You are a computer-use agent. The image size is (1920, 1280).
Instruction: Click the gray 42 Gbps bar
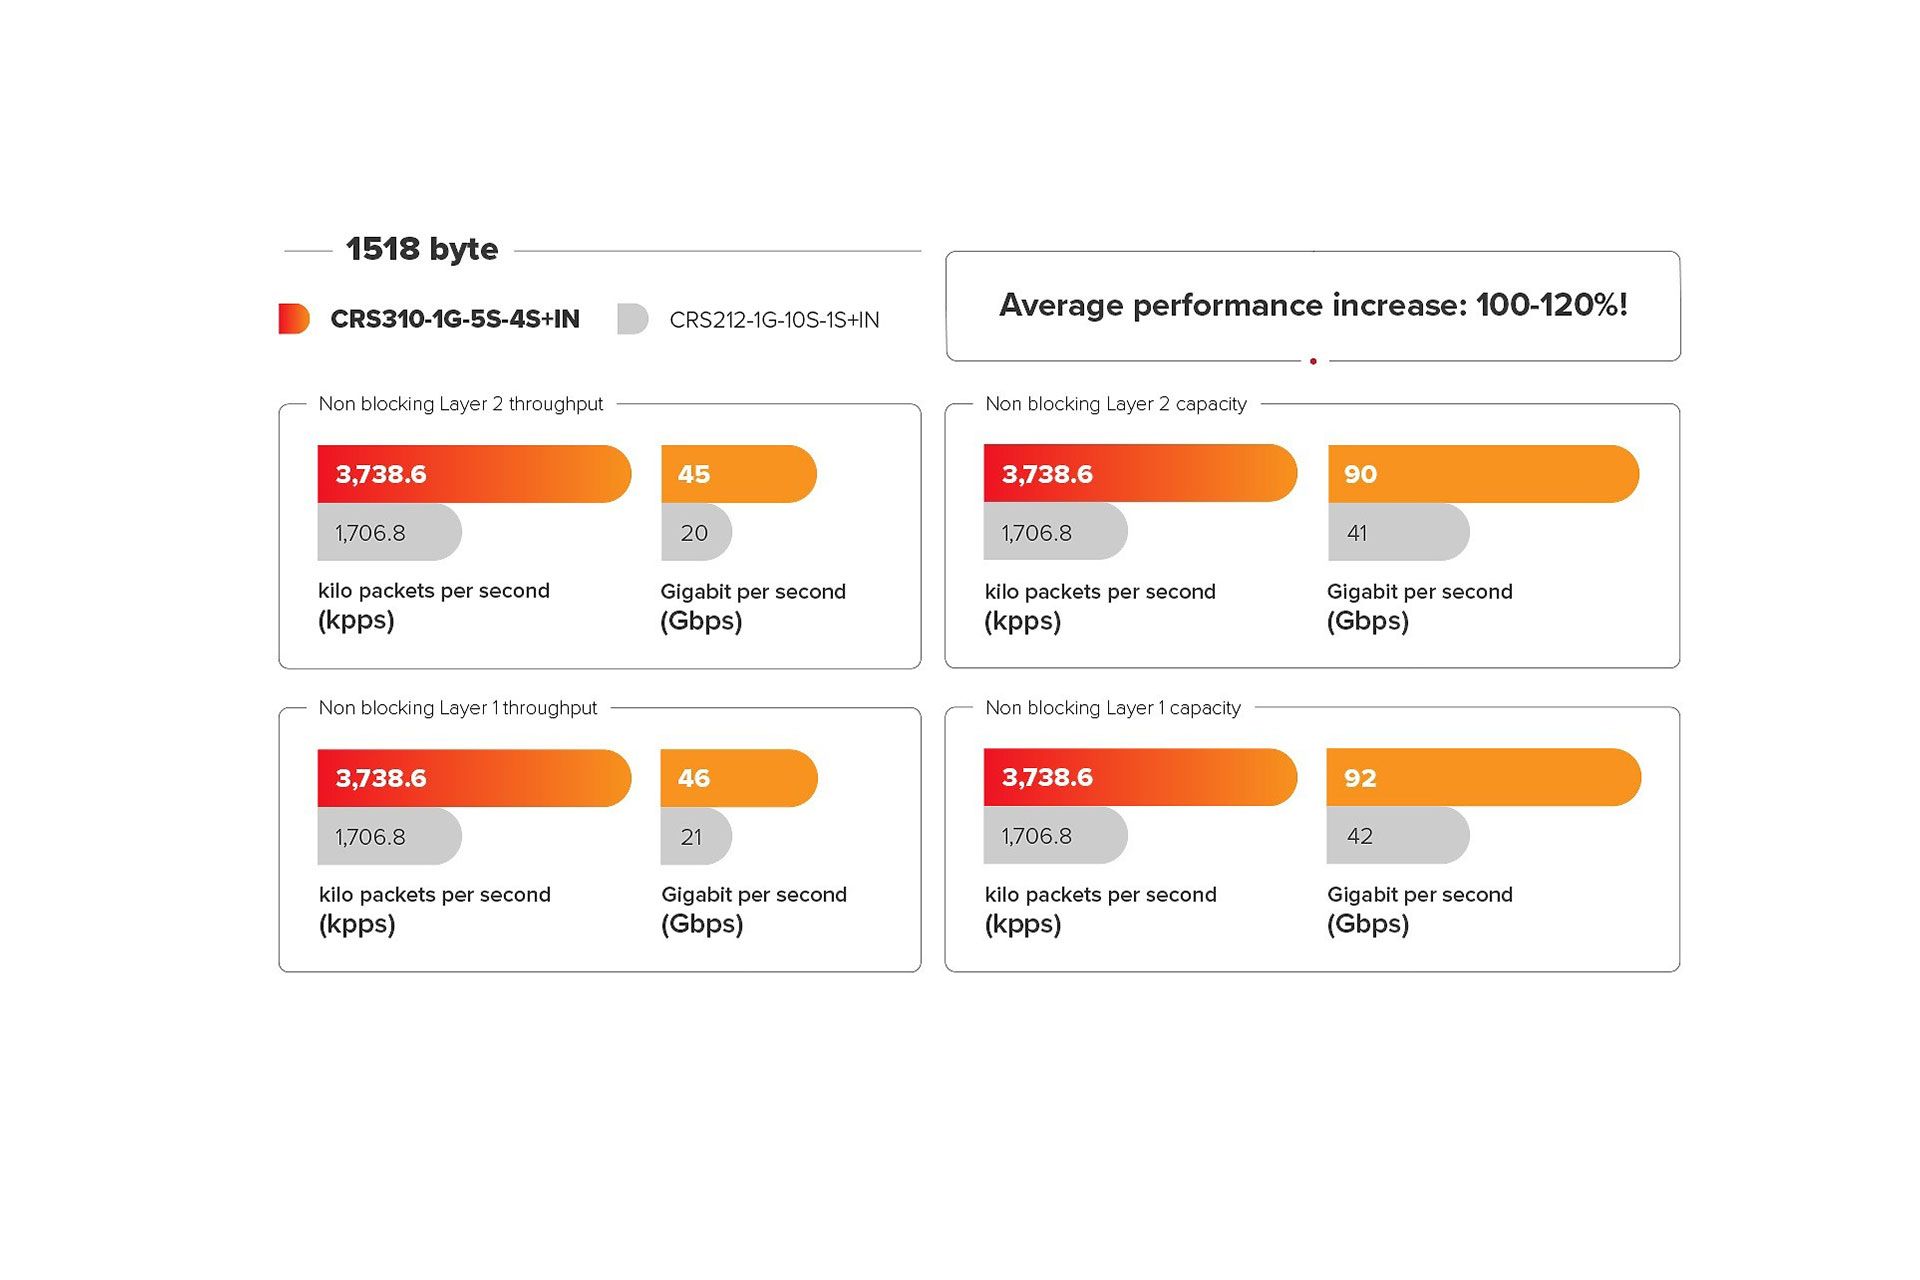[x=1398, y=835]
